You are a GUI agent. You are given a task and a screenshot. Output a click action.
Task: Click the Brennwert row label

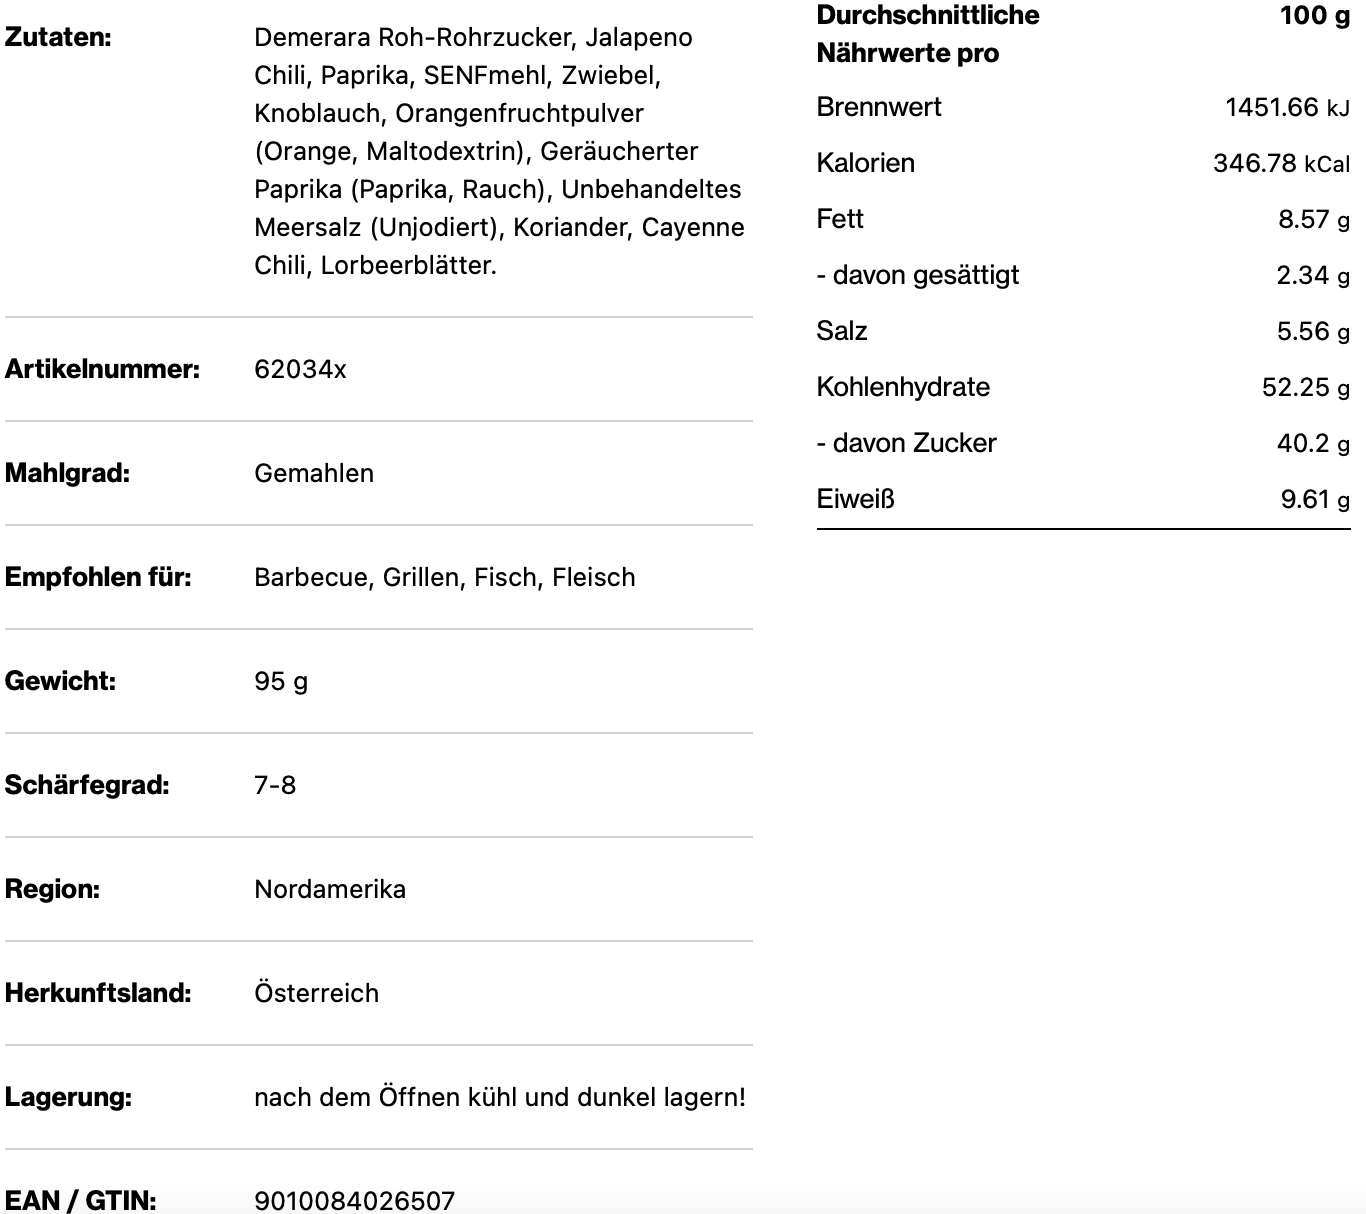pos(878,107)
